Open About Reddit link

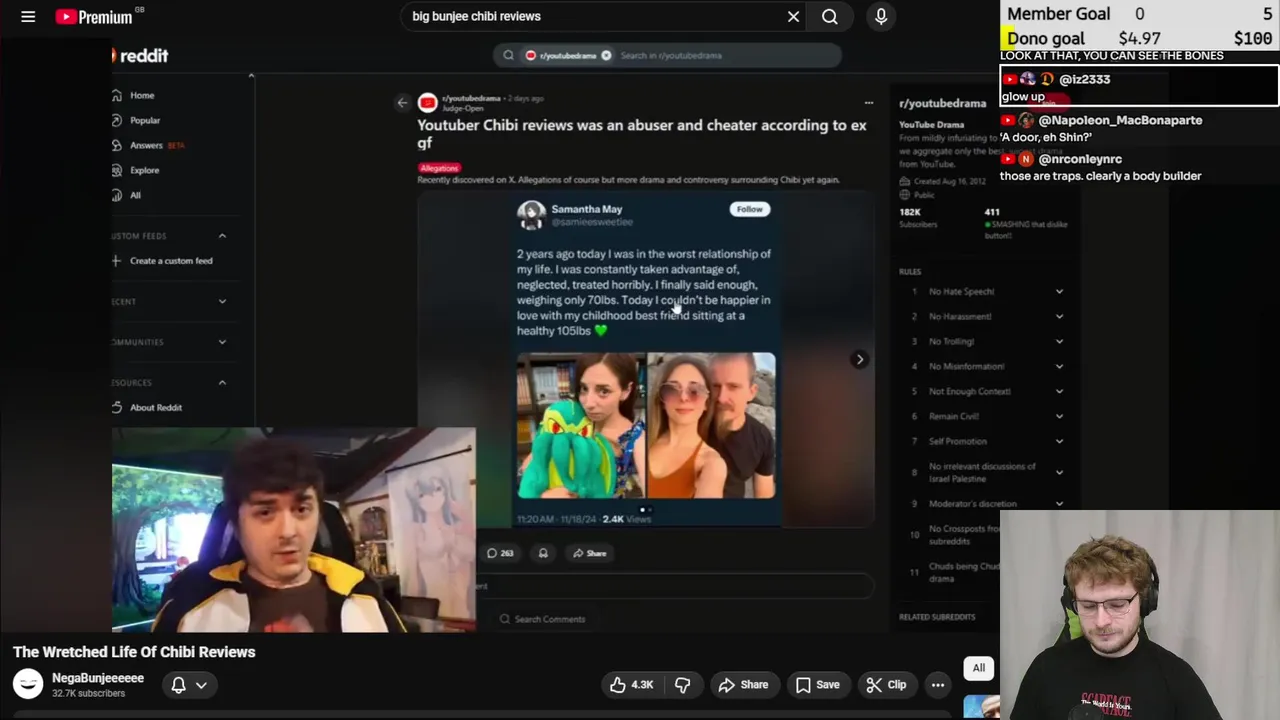[148, 408]
